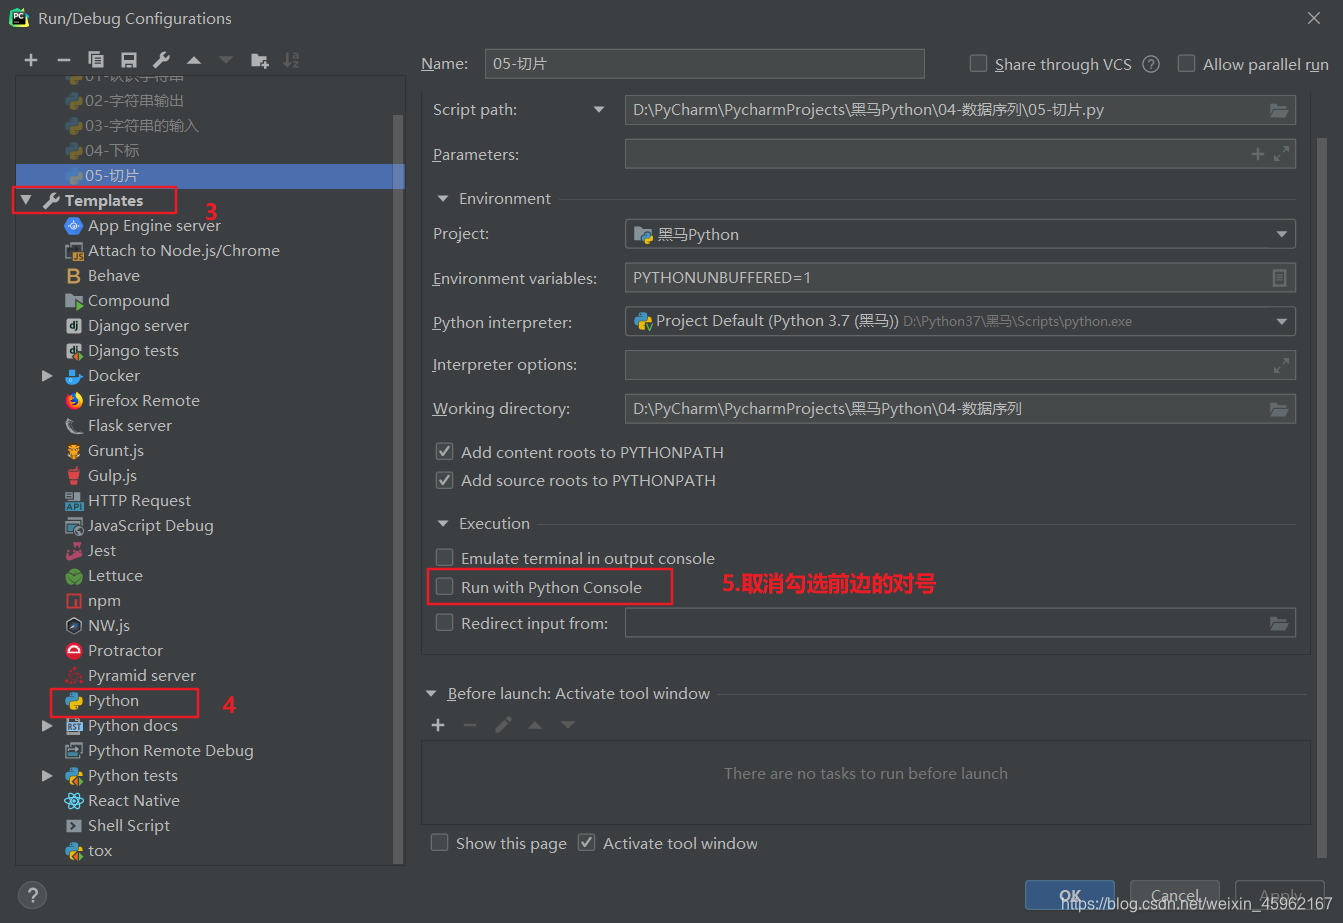Select the 04-下标 configuration

coord(112,151)
